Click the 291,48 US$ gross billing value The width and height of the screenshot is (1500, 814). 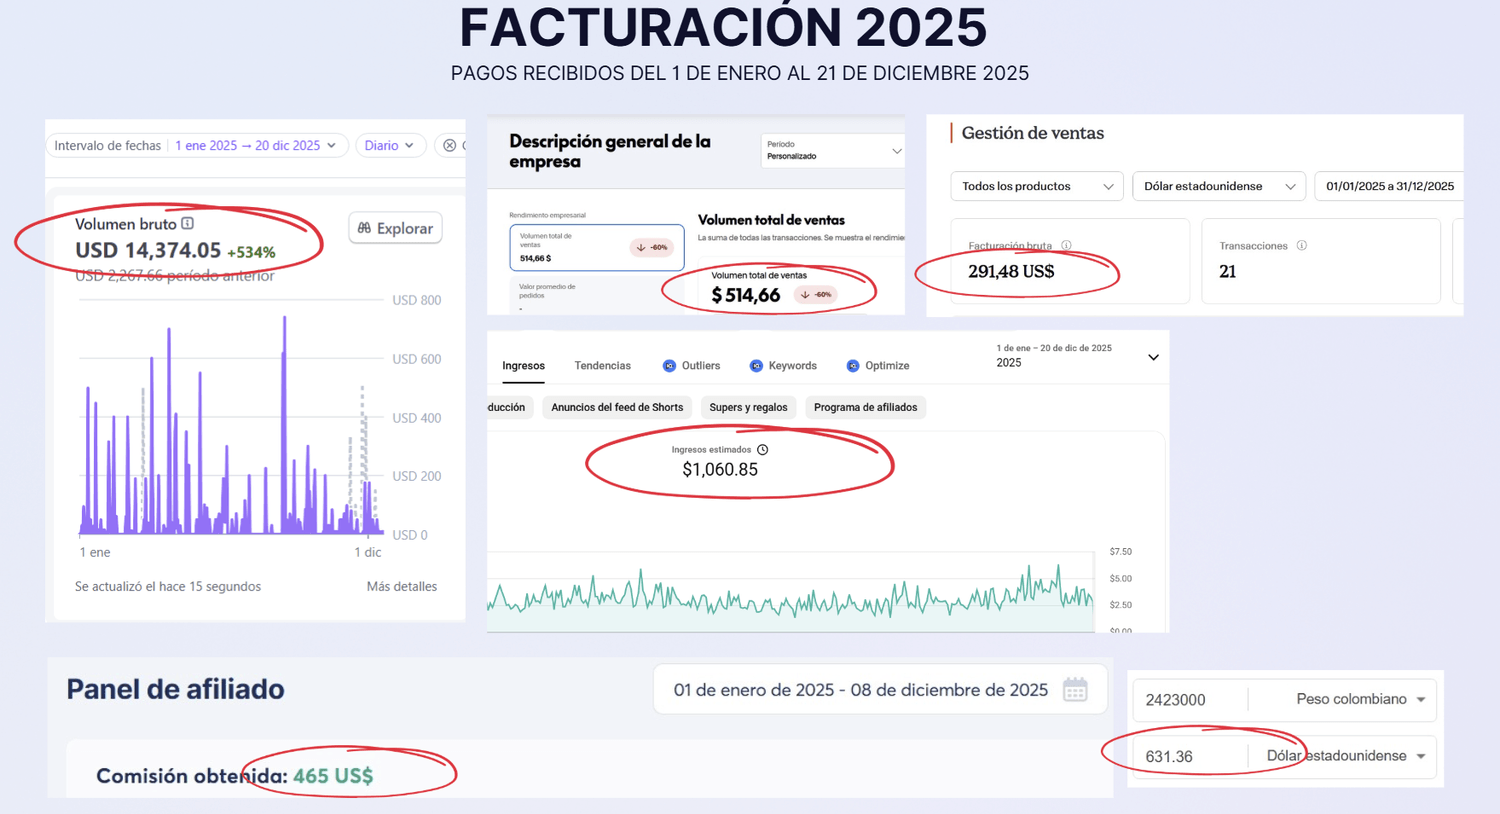pos(1011,272)
